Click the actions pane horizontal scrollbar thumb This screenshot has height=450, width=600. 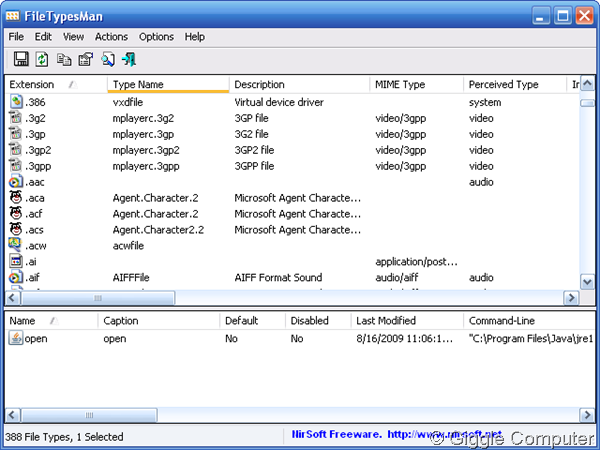tap(89, 415)
